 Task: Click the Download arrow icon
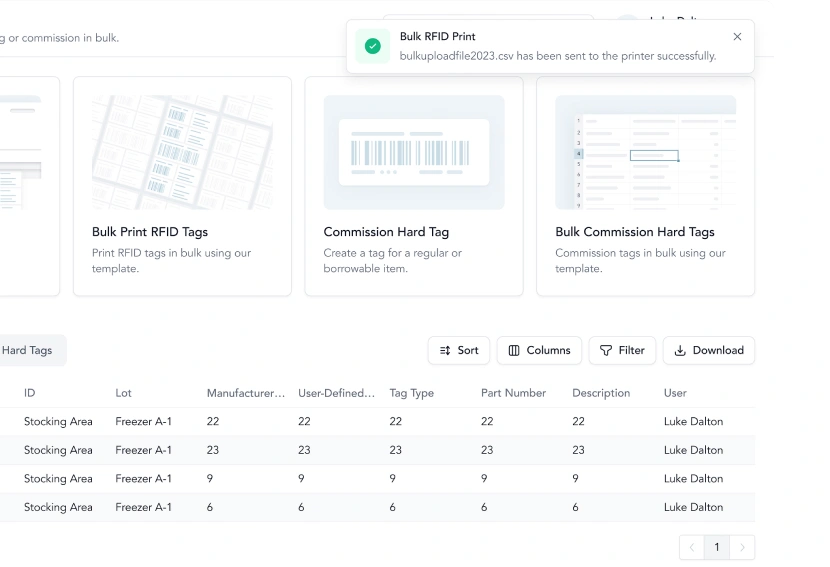pyautogui.click(x=680, y=350)
